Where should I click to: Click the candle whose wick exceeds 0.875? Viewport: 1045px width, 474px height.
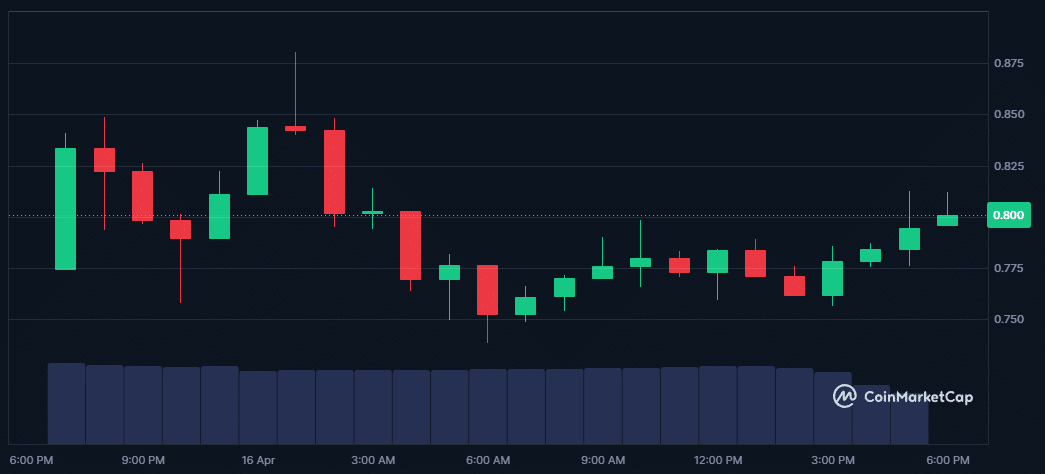pos(295,128)
